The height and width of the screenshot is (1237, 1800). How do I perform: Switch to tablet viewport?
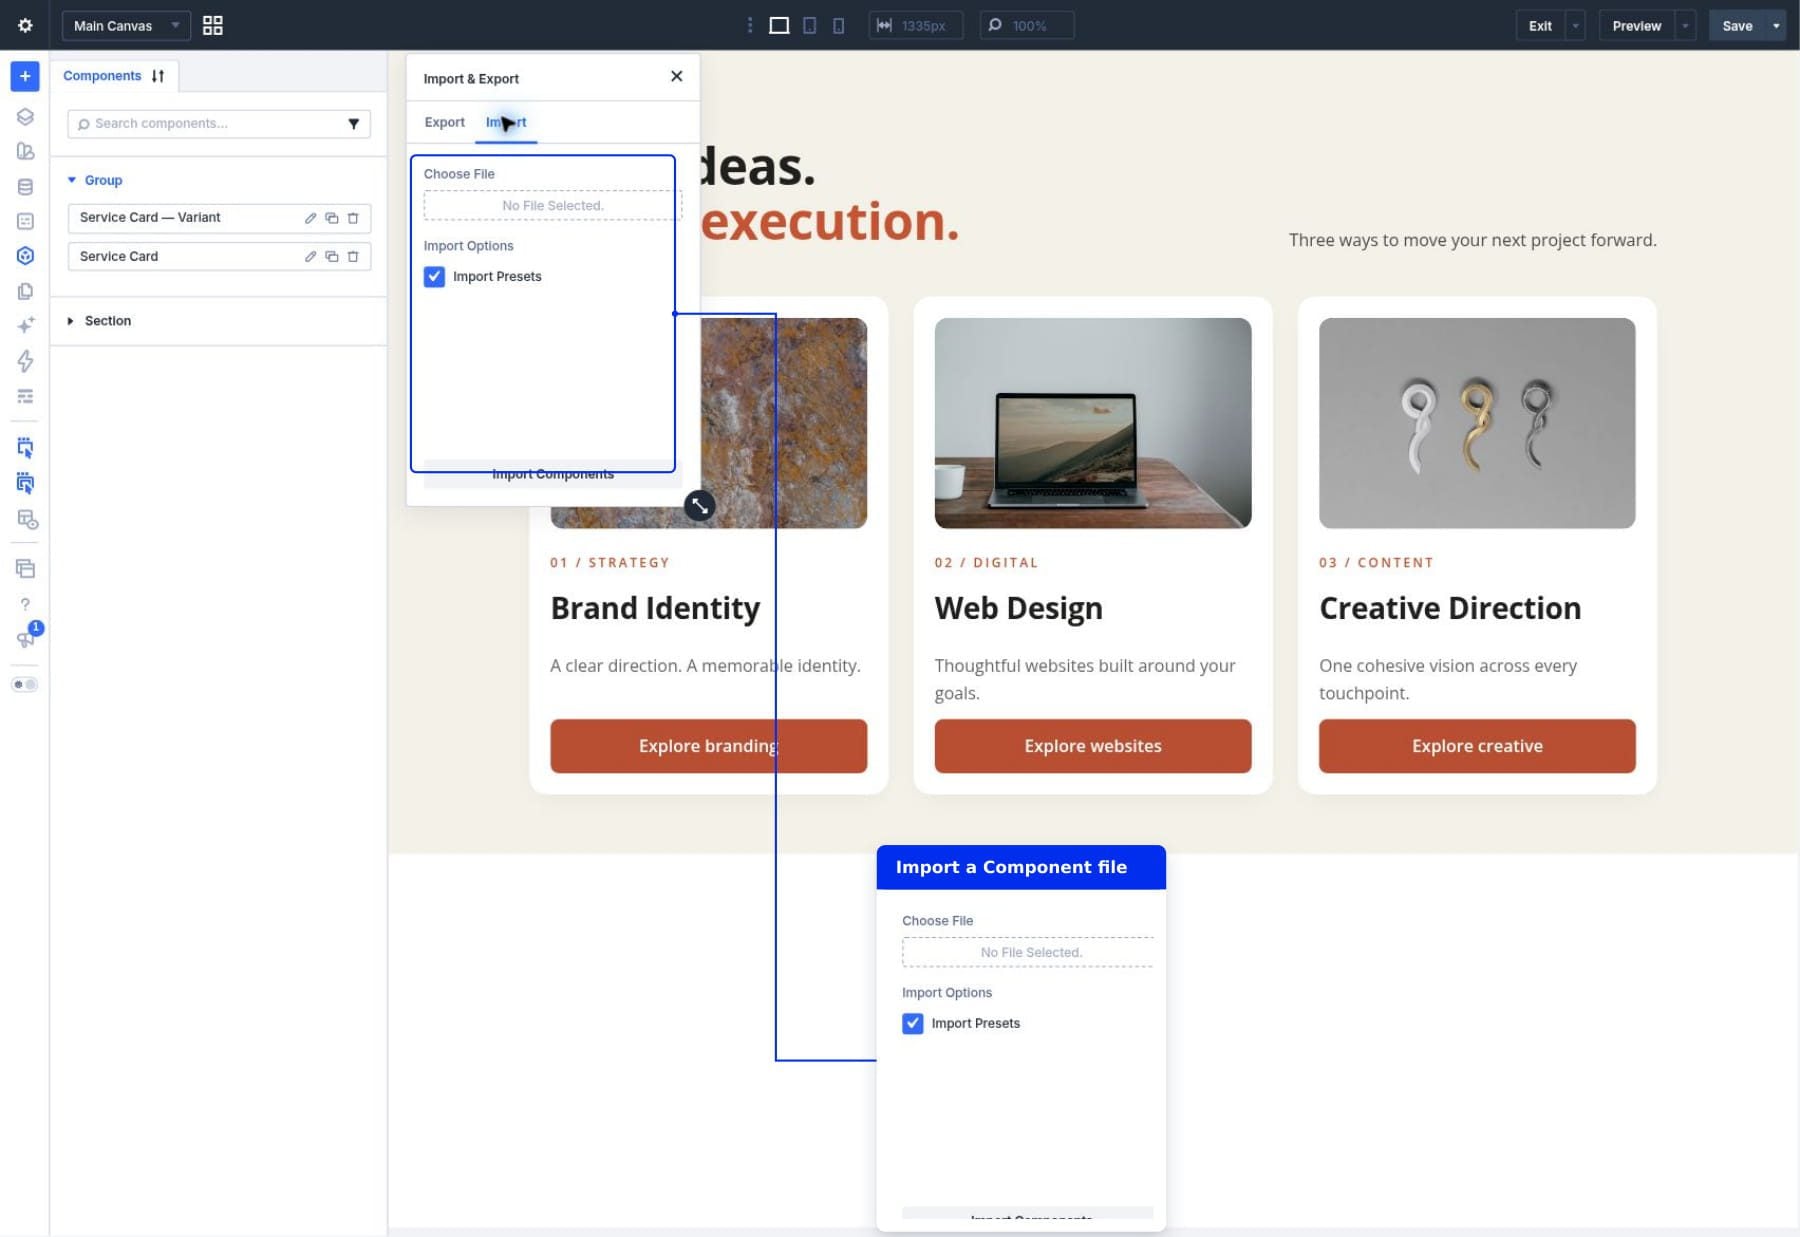coord(810,25)
